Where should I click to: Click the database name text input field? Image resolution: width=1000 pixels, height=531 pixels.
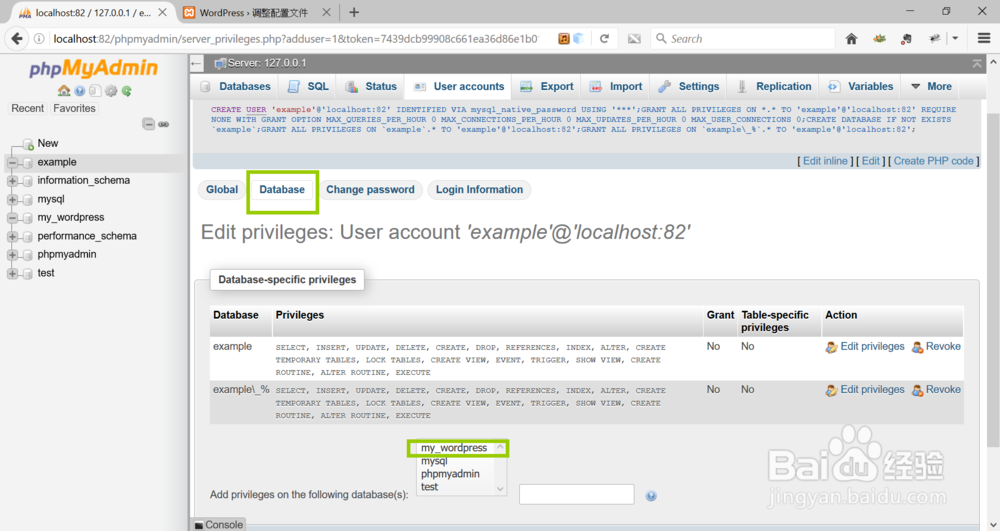tap(577, 495)
